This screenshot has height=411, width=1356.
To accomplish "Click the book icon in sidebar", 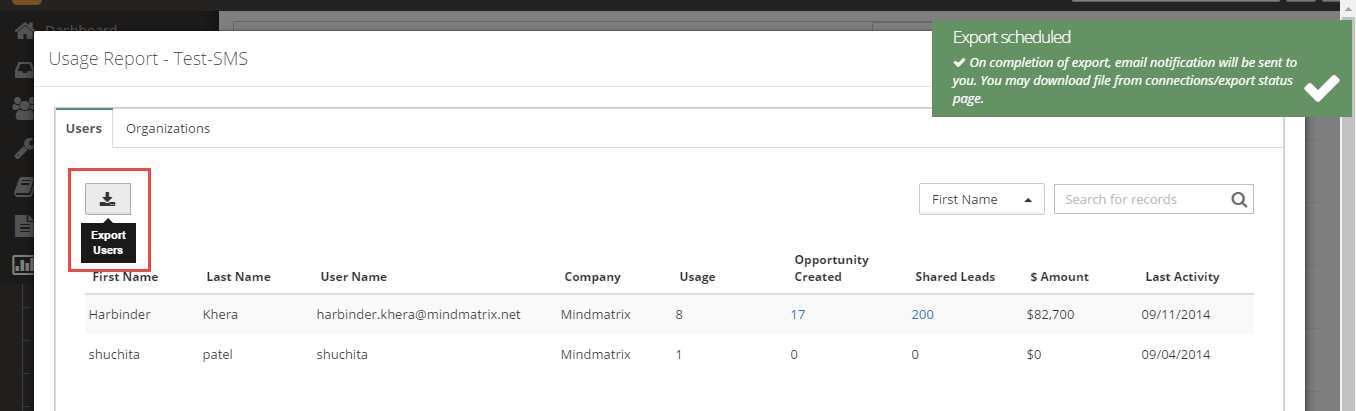I will [24, 187].
